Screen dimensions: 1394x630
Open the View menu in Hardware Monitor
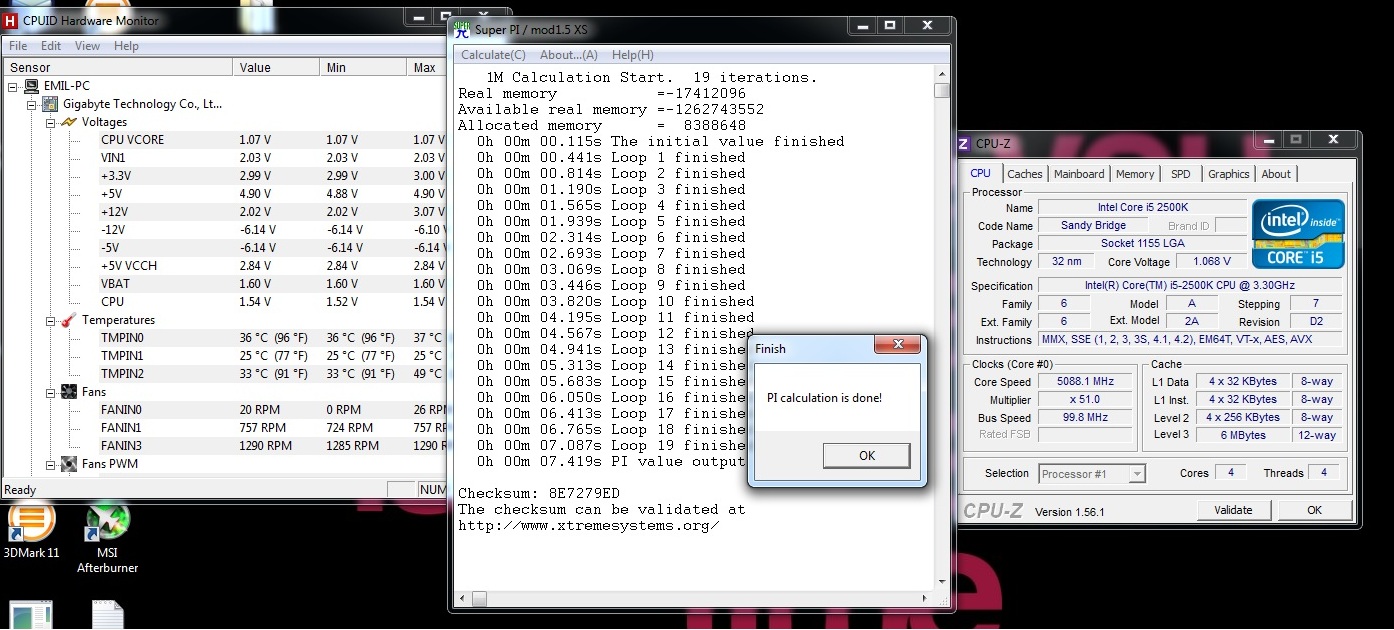point(87,45)
